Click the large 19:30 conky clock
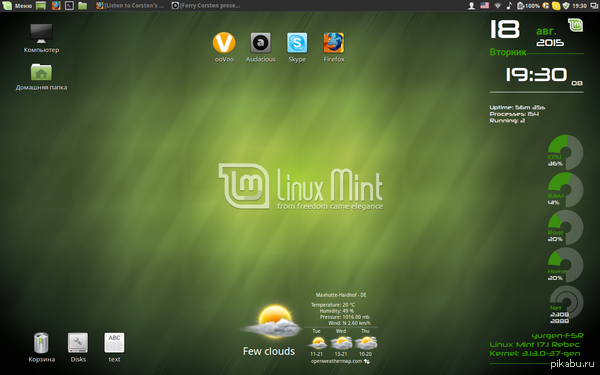This screenshot has height=375, width=600. [x=536, y=75]
